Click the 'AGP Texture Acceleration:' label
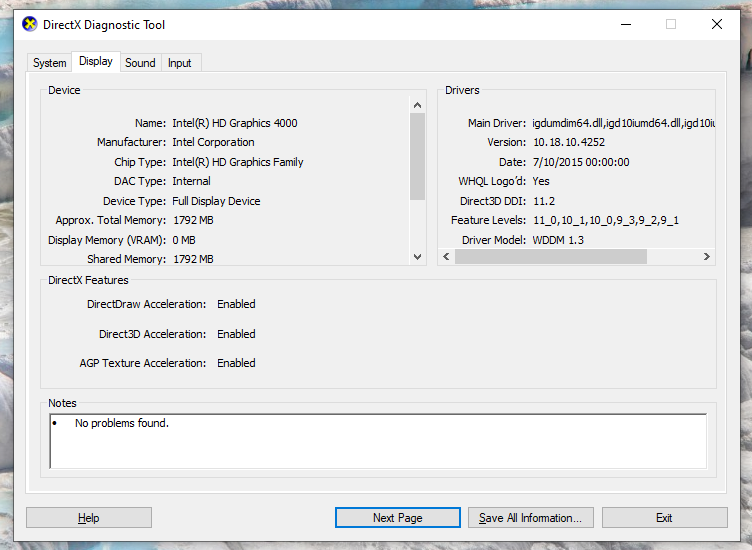 point(143,363)
